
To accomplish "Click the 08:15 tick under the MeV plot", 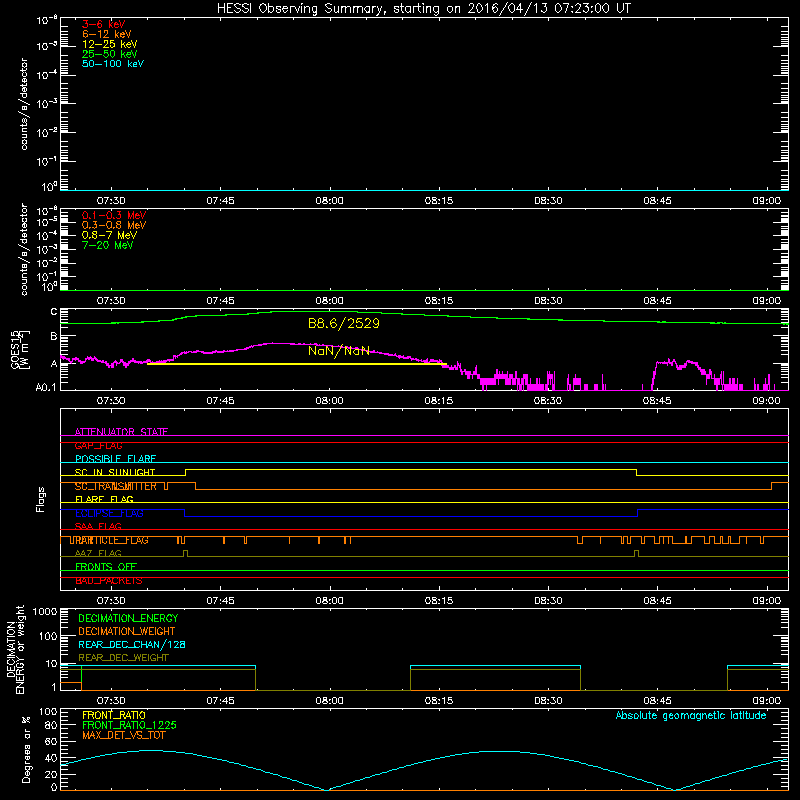I will [x=439, y=301].
